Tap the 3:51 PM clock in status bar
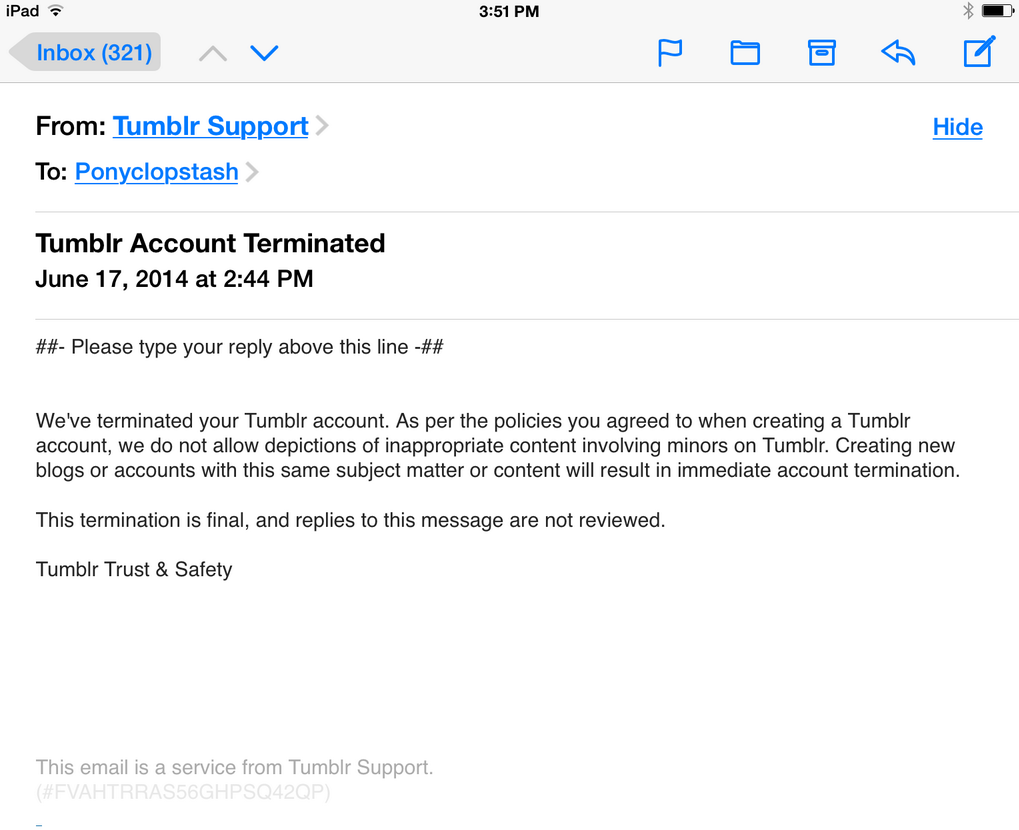The height and width of the screenshot is (830, 1019). click(x=509, y=12)
